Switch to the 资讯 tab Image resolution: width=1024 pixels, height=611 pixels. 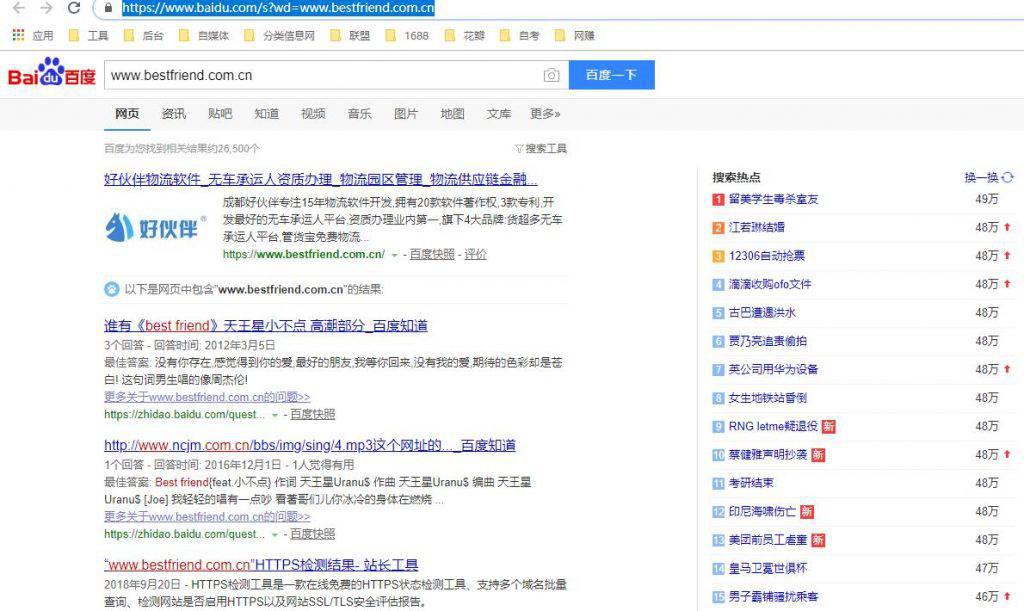point(174,114)
